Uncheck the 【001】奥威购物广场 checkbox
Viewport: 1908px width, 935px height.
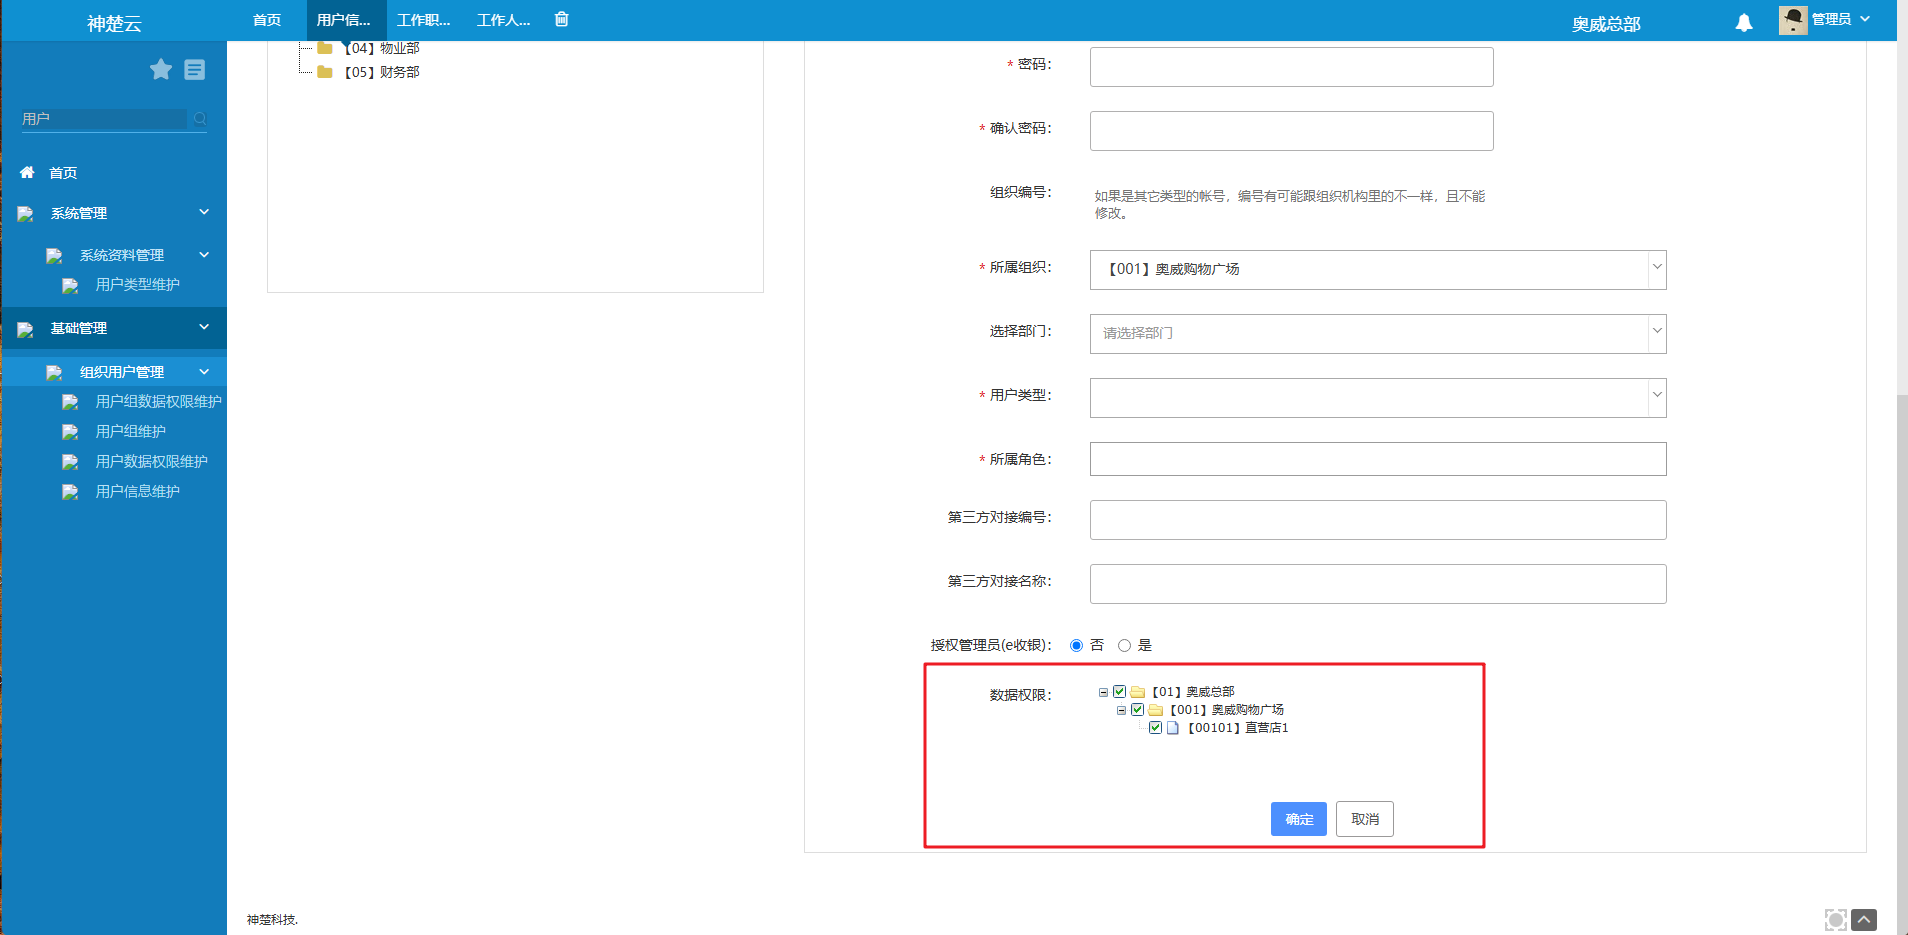pyautogui.click(x=1138, y=710)
